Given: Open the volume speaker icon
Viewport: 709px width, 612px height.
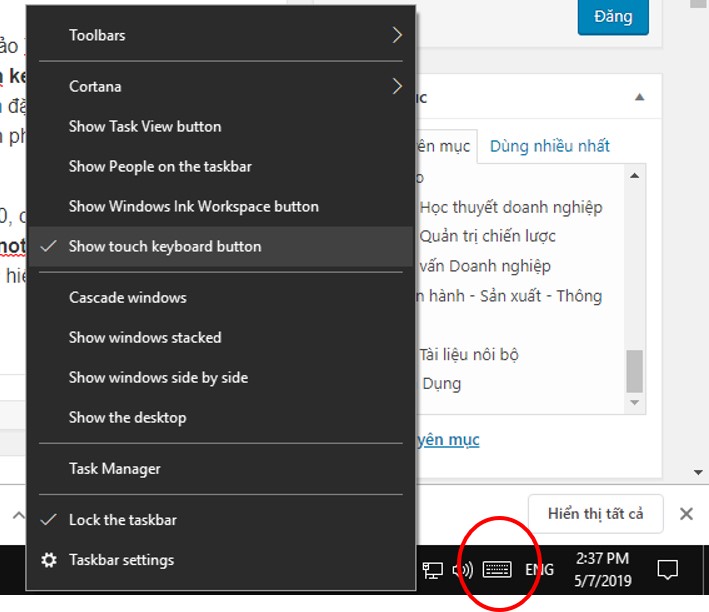Looking at the screenshot, I should point(462,570).
